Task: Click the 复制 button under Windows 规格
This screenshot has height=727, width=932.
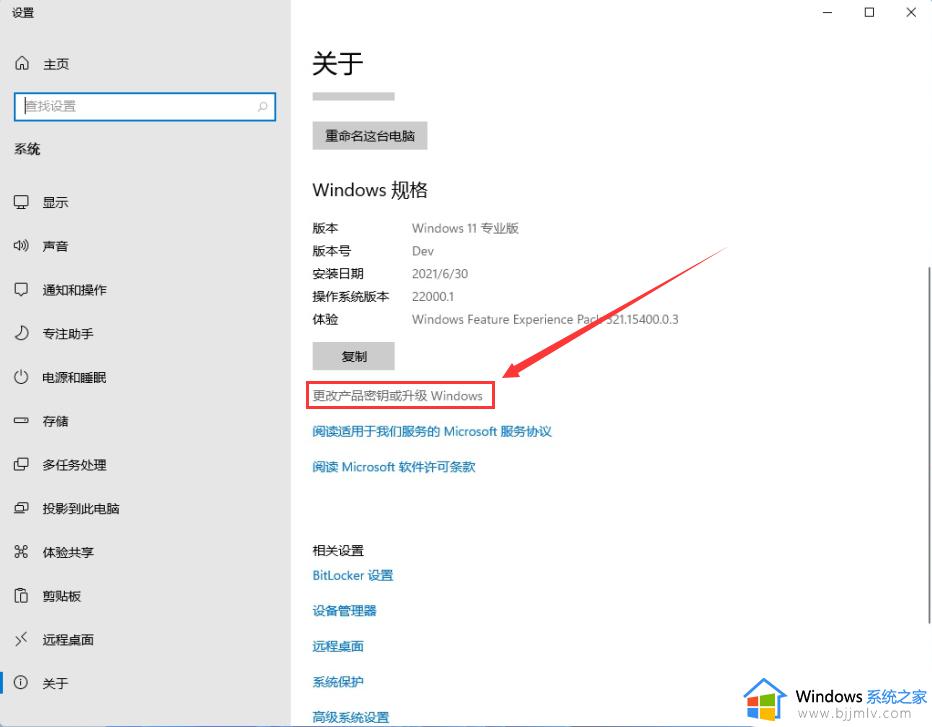Action: coord(354,356)
